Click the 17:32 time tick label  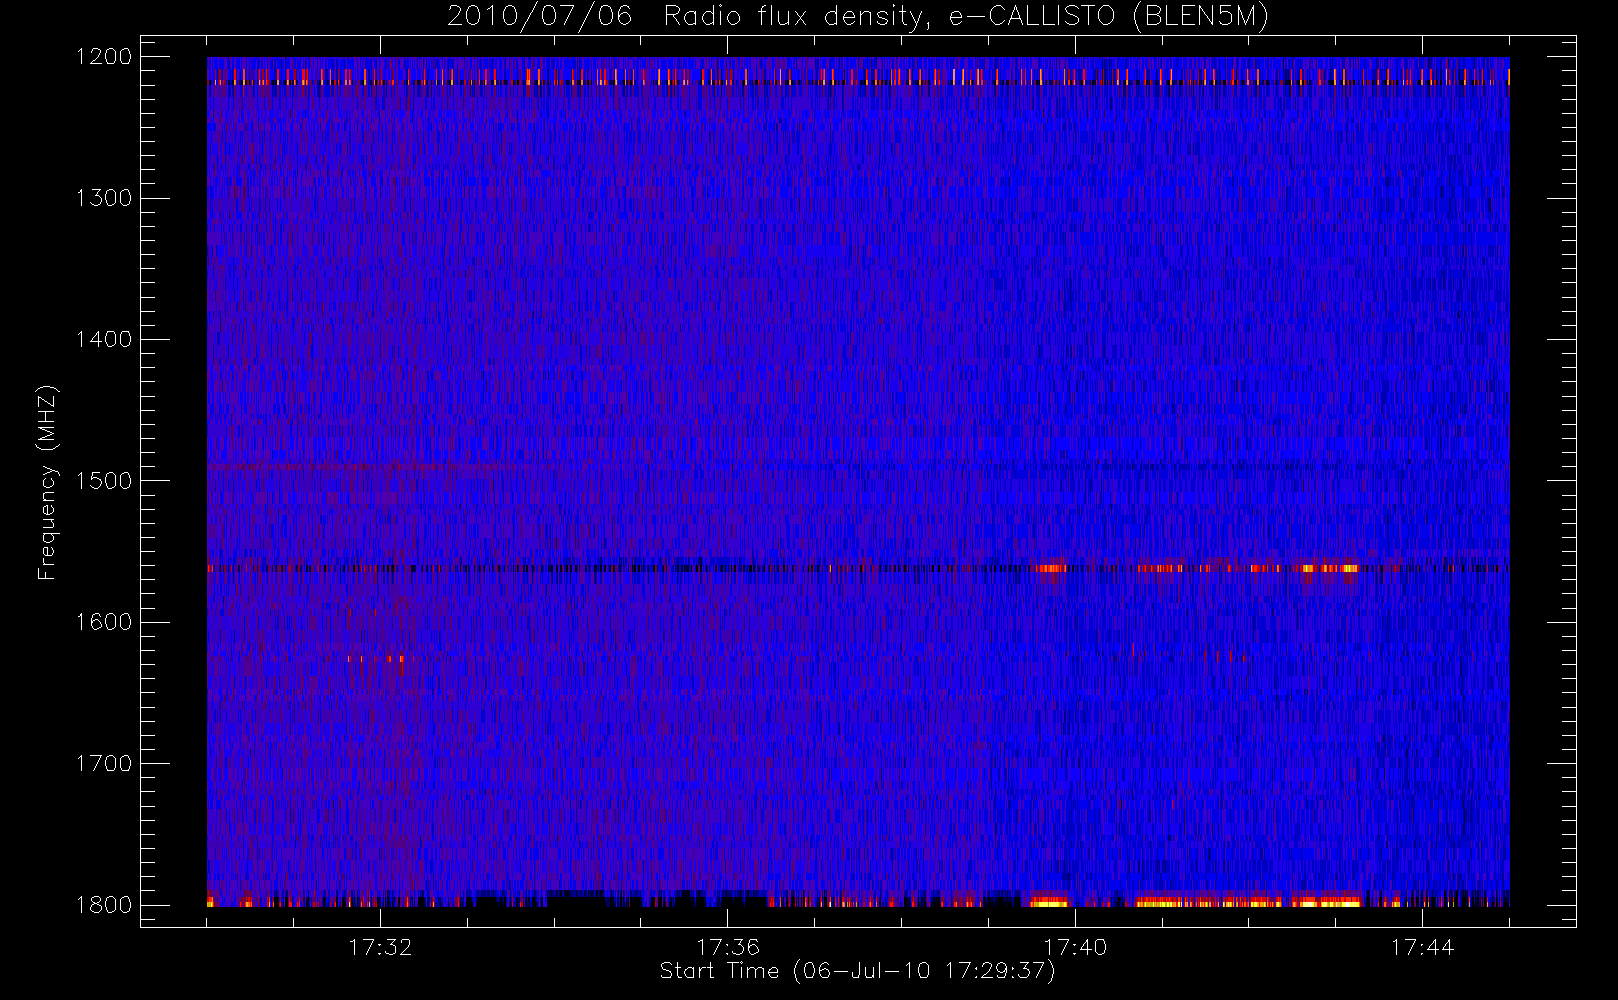click(380, 947)
